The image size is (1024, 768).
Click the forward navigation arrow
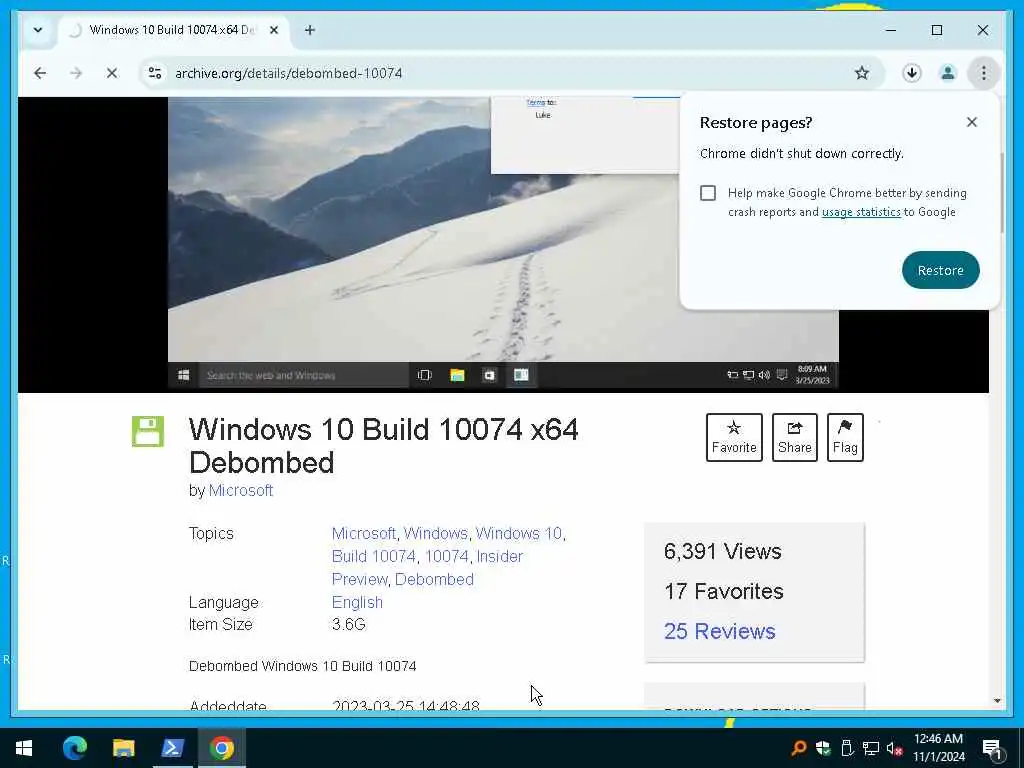click(76, 73)
